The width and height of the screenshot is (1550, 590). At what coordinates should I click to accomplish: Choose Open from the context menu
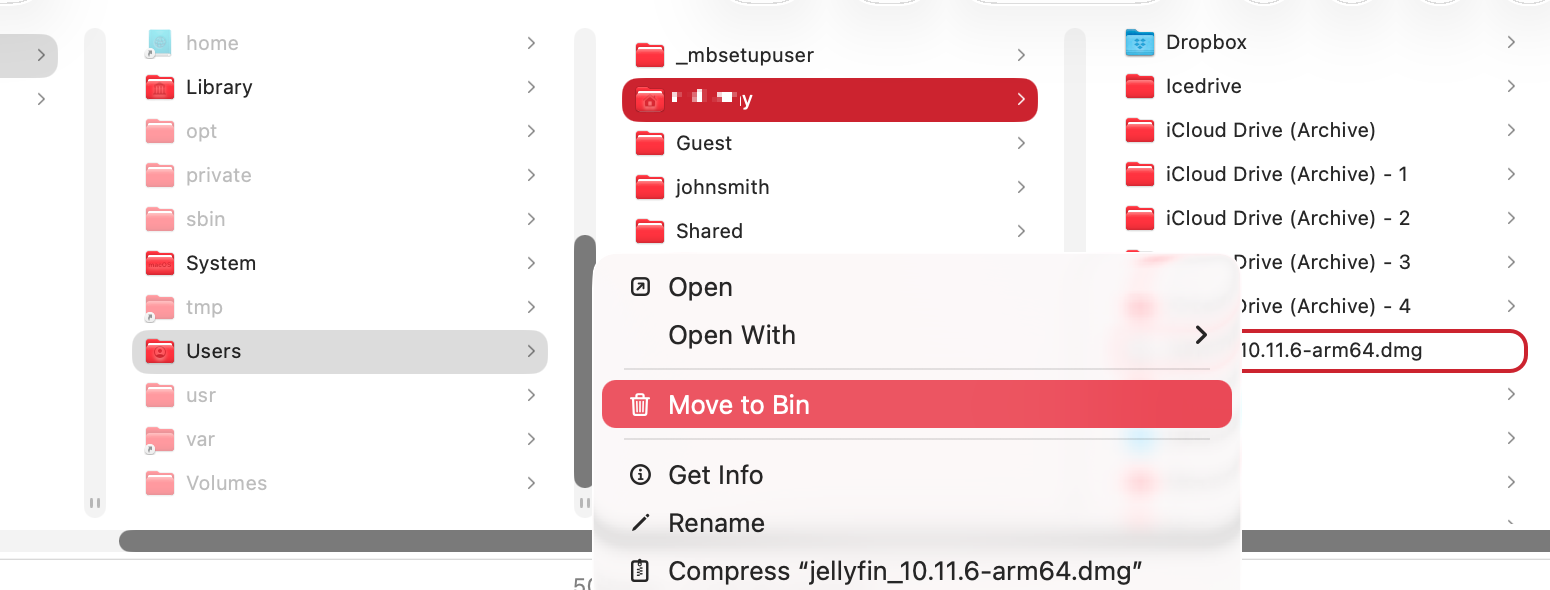[x=700, y=287]
